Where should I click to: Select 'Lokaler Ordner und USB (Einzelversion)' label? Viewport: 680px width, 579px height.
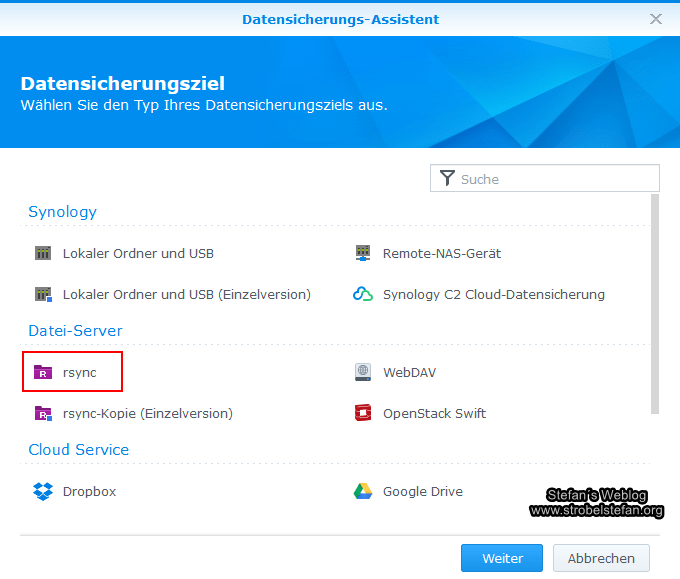(x=187, y=294)
